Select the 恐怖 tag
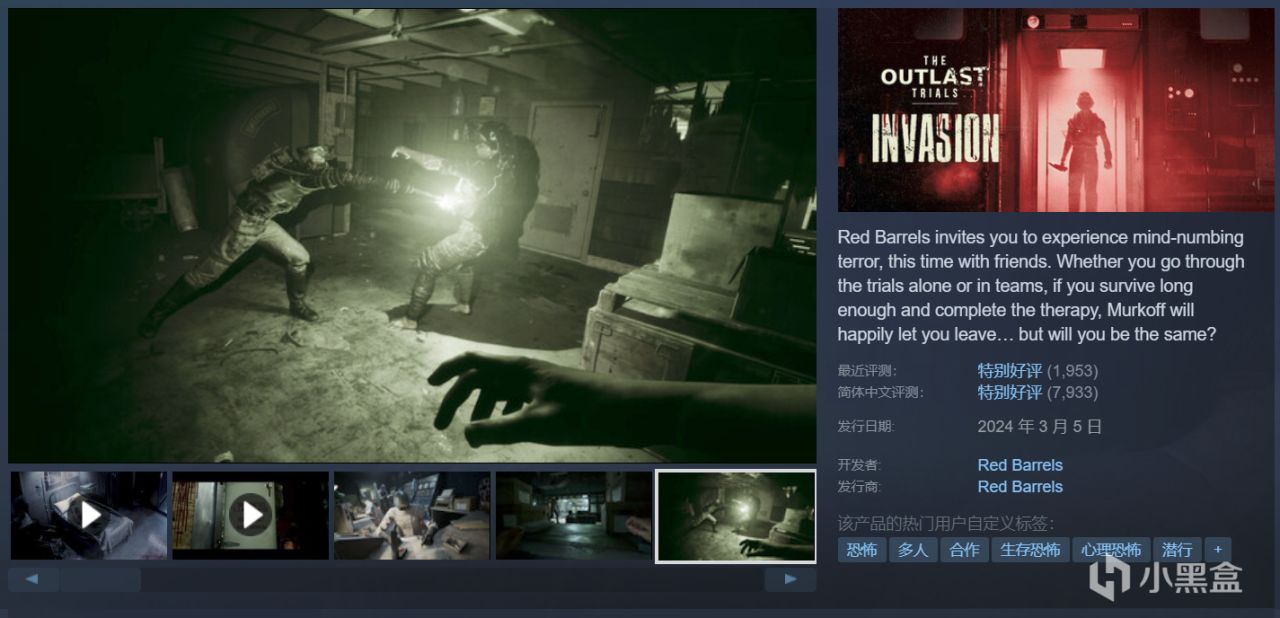 pyautogui.click(x=862, y=550)
